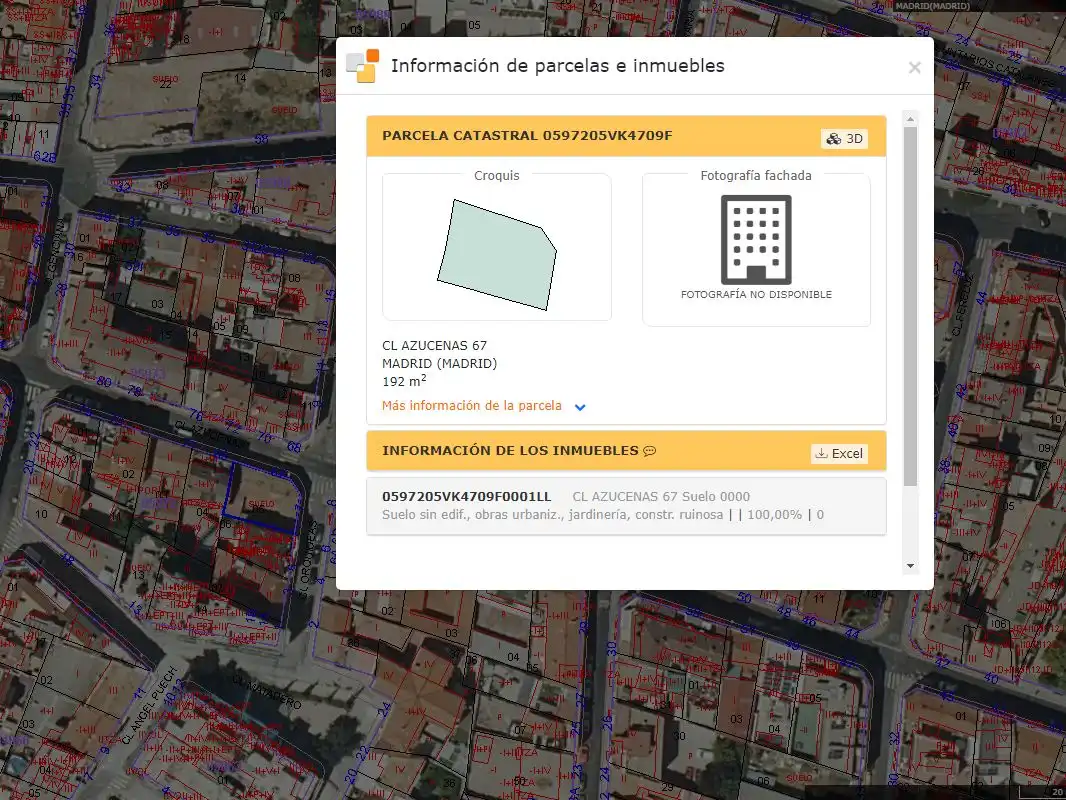Screen dimensions: 1066x800
Task: Click the 'Información de parcelas e inmuebles' dialog title
Action: coord(557,66)
